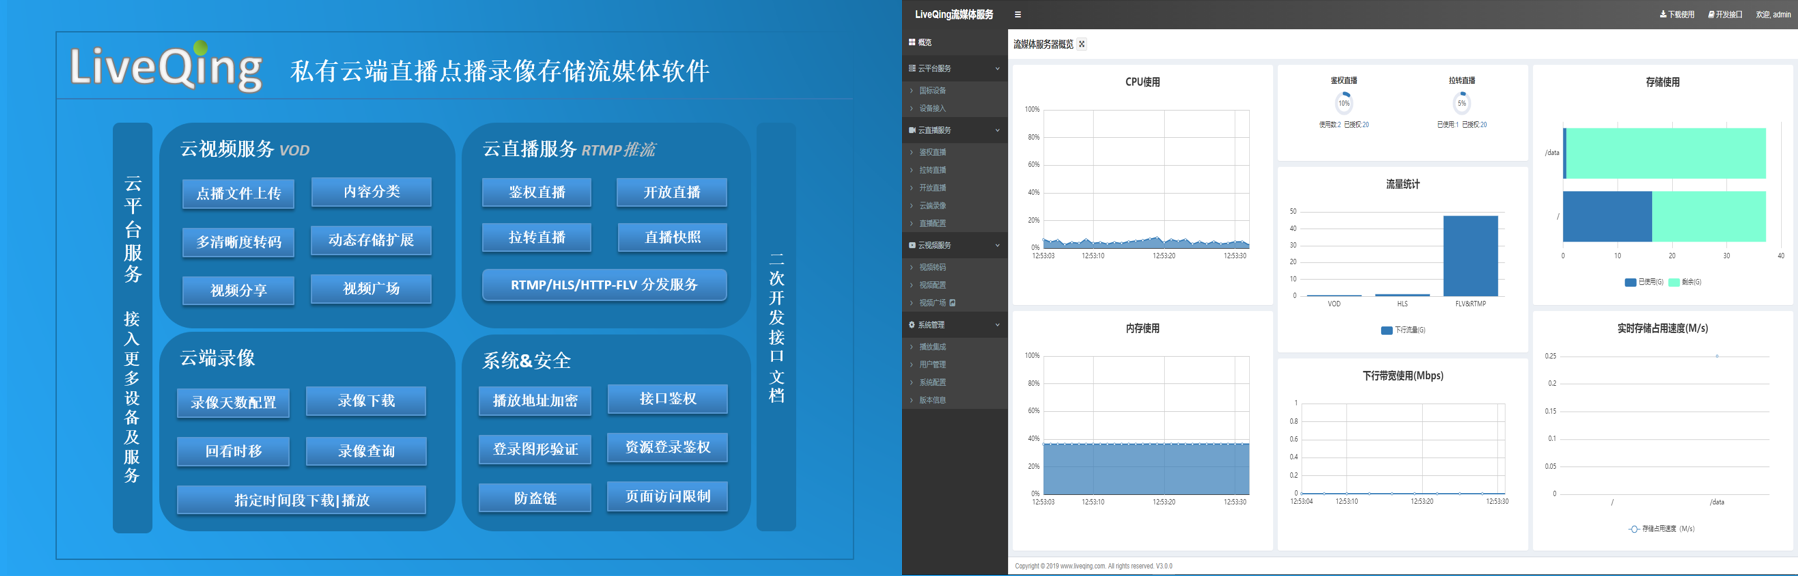Click the 防盗链 box in diagram
The image size is (1798, 576).
[535, 497]
